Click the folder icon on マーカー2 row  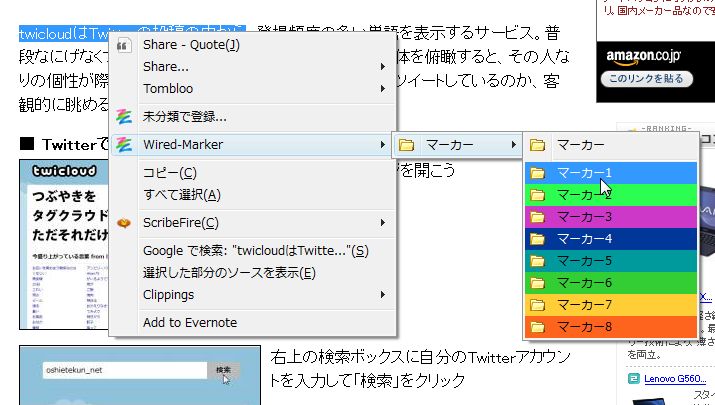click(x=538, y=195)
